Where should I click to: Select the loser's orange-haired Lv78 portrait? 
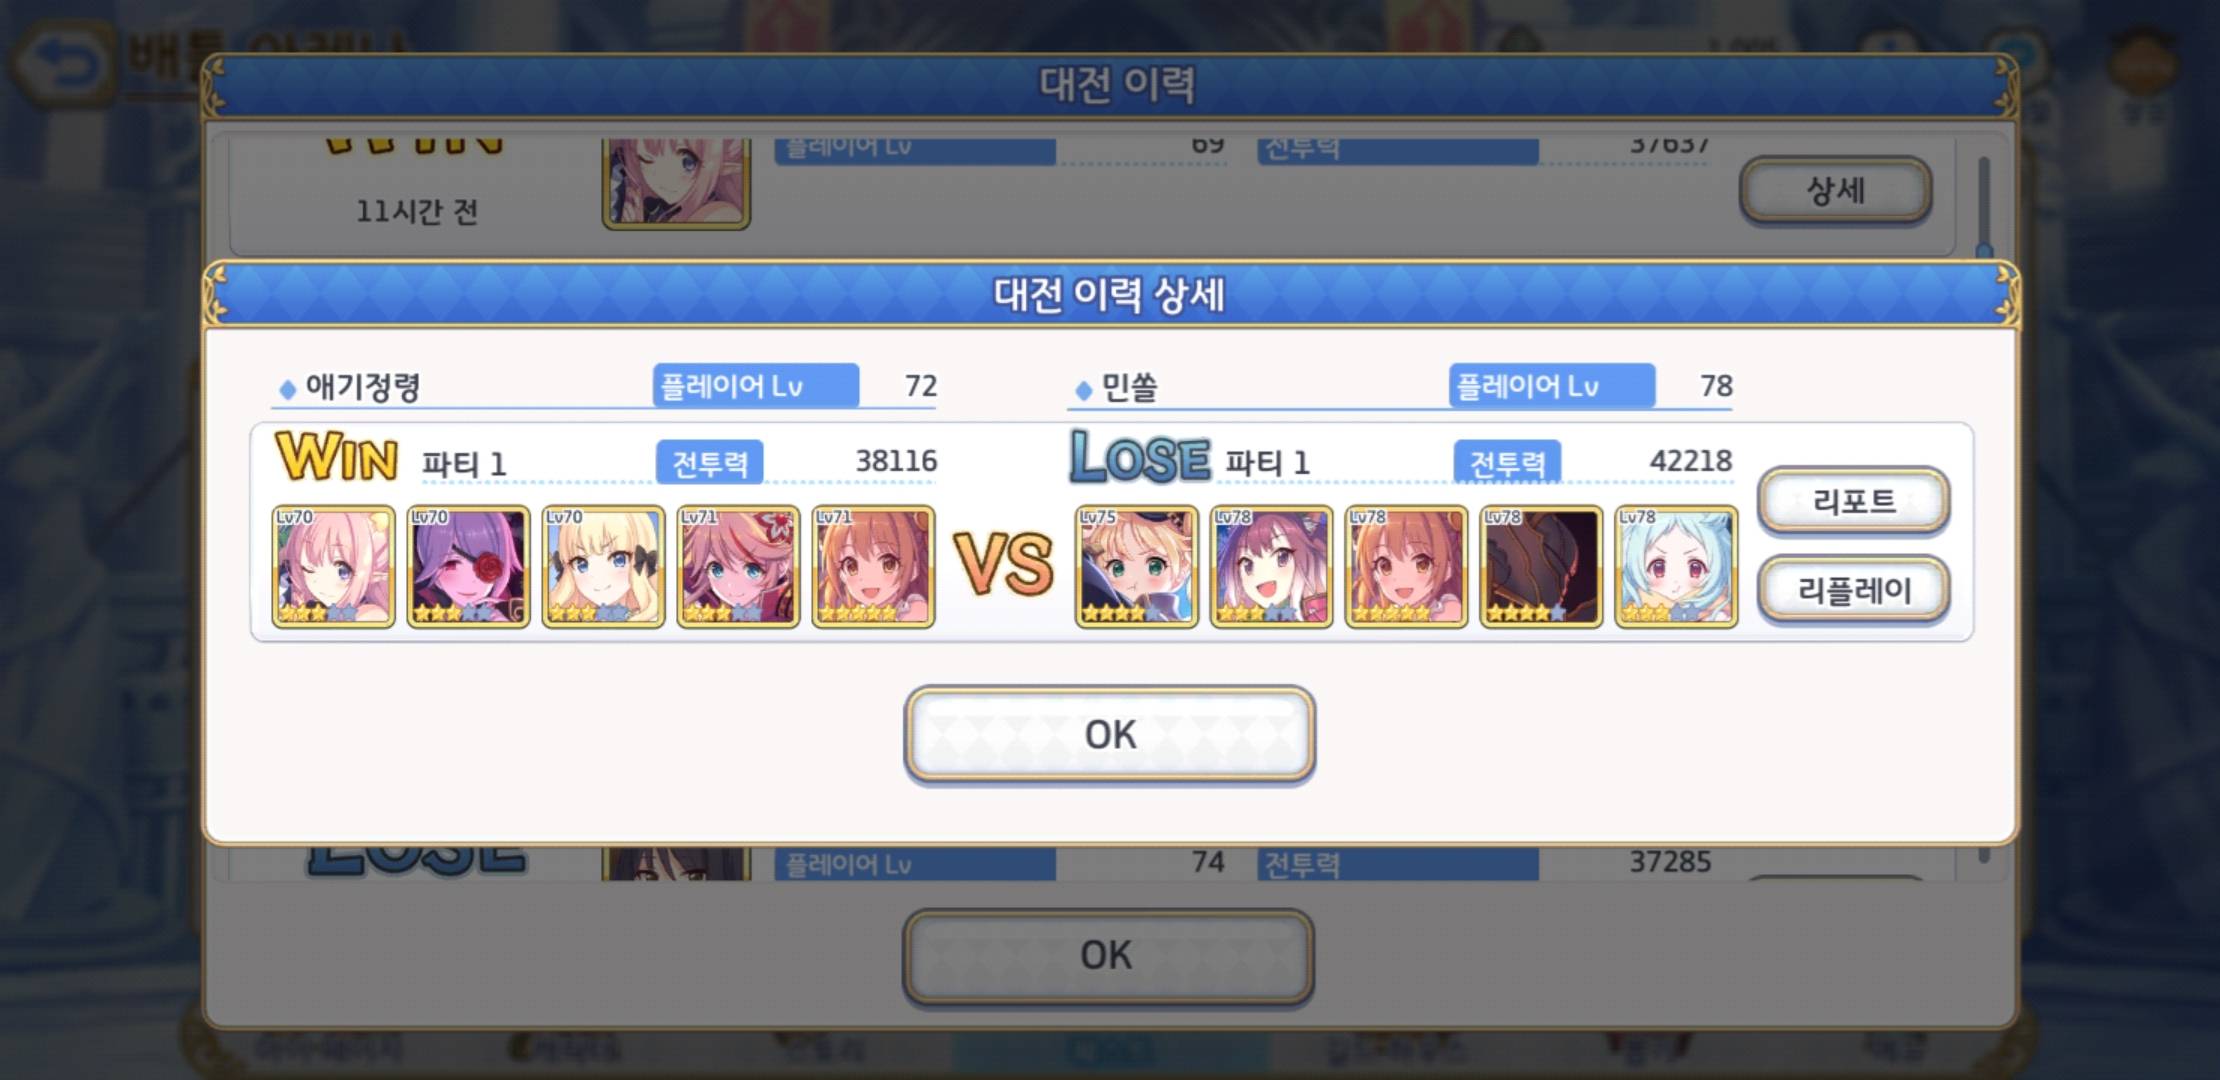pyautogui.click(x=1406, y=566)
